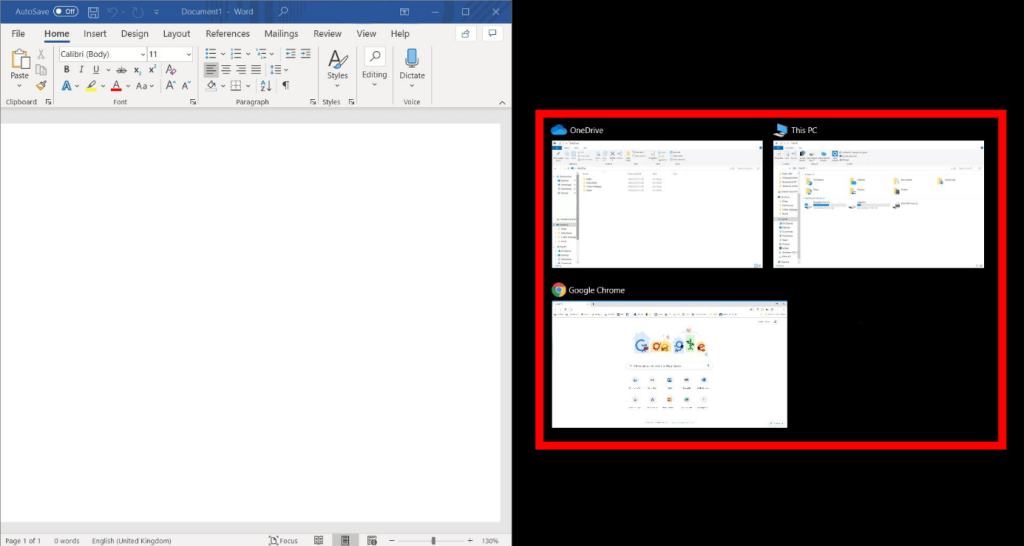
Task: Apply Superscript formatting
Action: (152, 70)
